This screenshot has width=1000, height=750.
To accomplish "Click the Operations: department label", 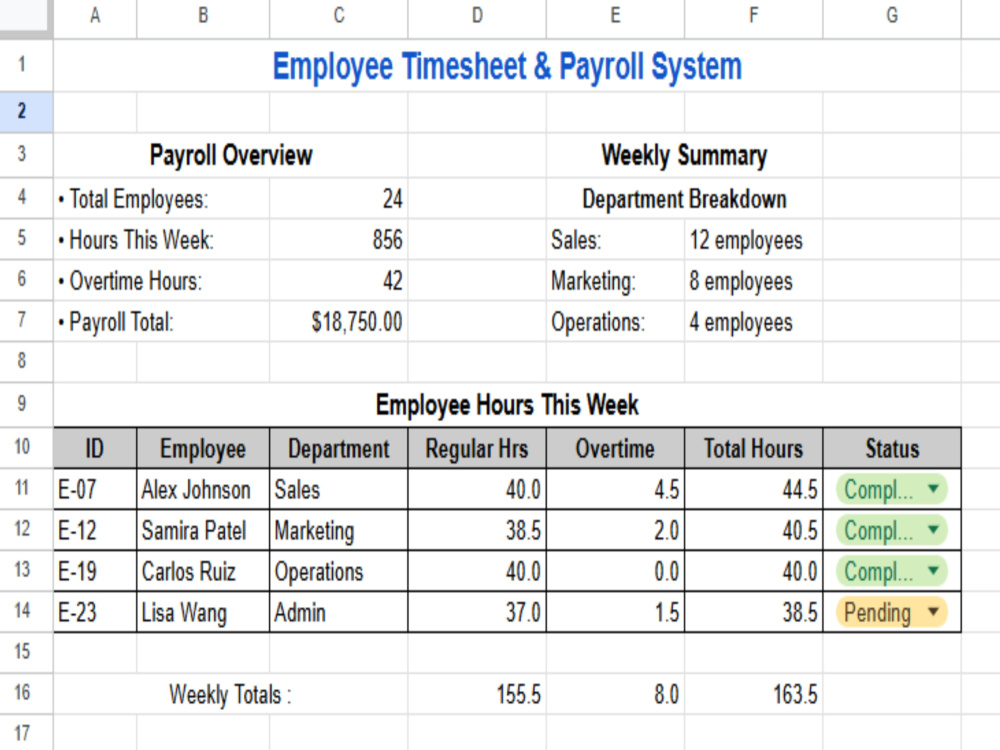I will [x=598, y=321].
